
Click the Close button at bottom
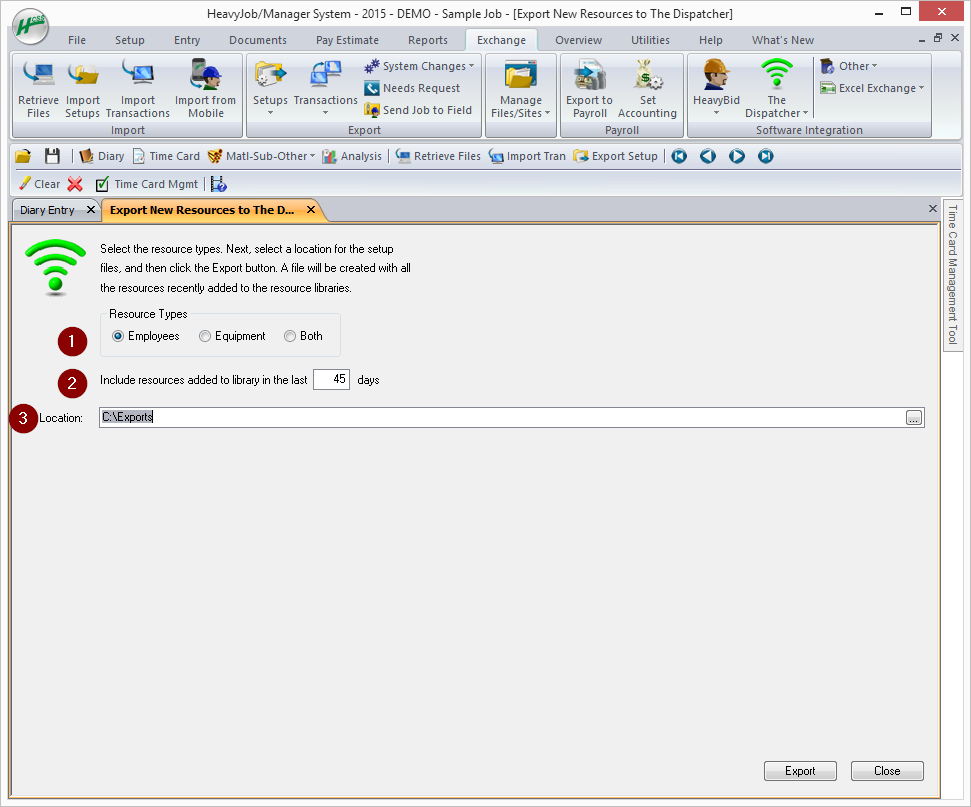(x=887, y=770)
